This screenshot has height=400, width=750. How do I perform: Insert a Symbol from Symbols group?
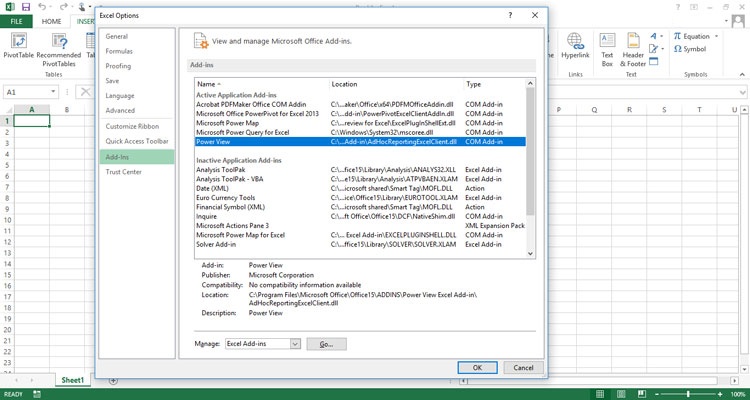pyautogui.click(x=690, y=49)
